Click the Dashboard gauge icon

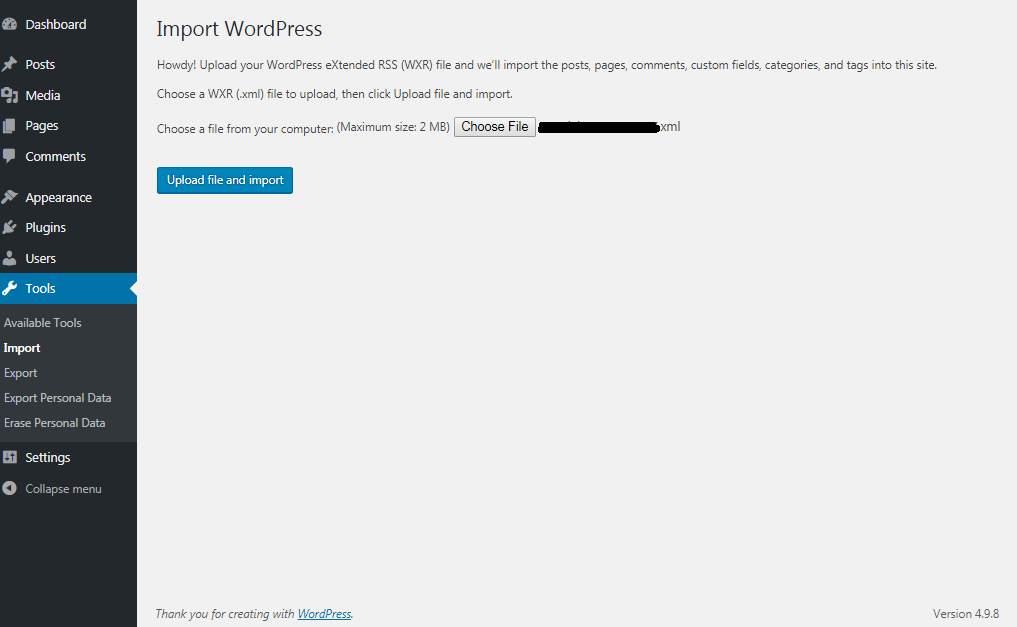click(9, 25)
